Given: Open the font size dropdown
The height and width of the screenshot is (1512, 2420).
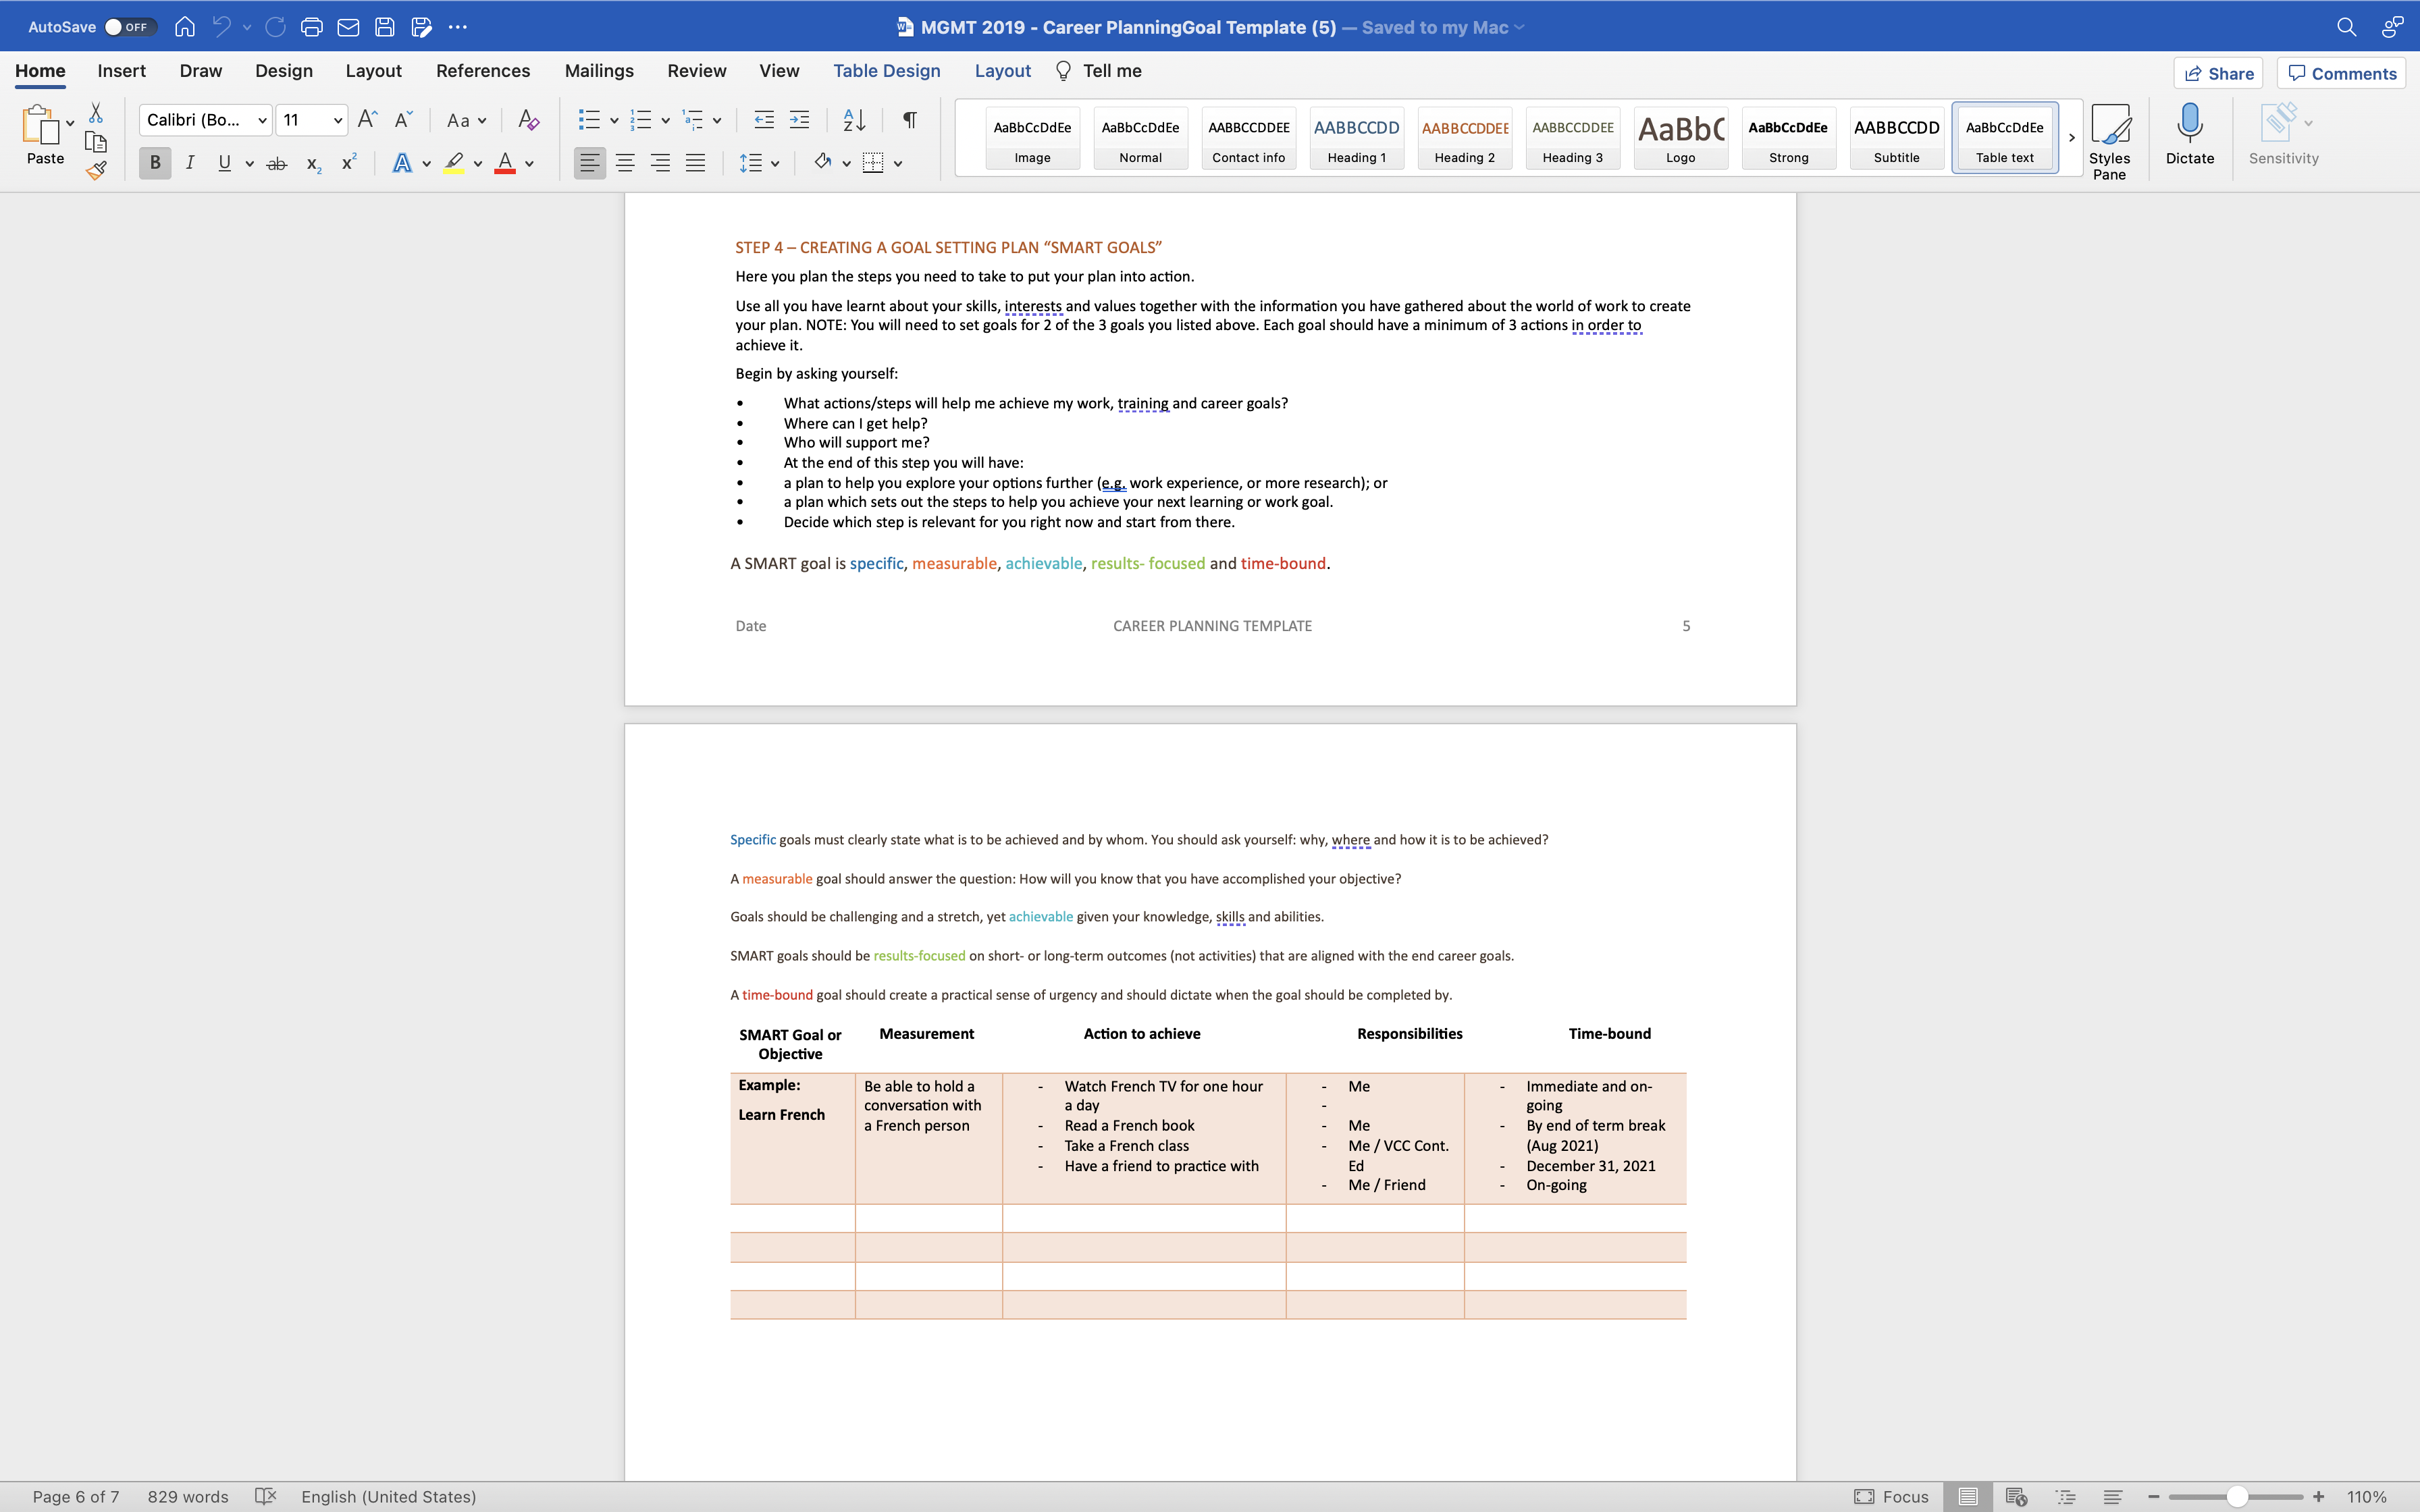Looking at the screenshot, I should tap(338, 120).
